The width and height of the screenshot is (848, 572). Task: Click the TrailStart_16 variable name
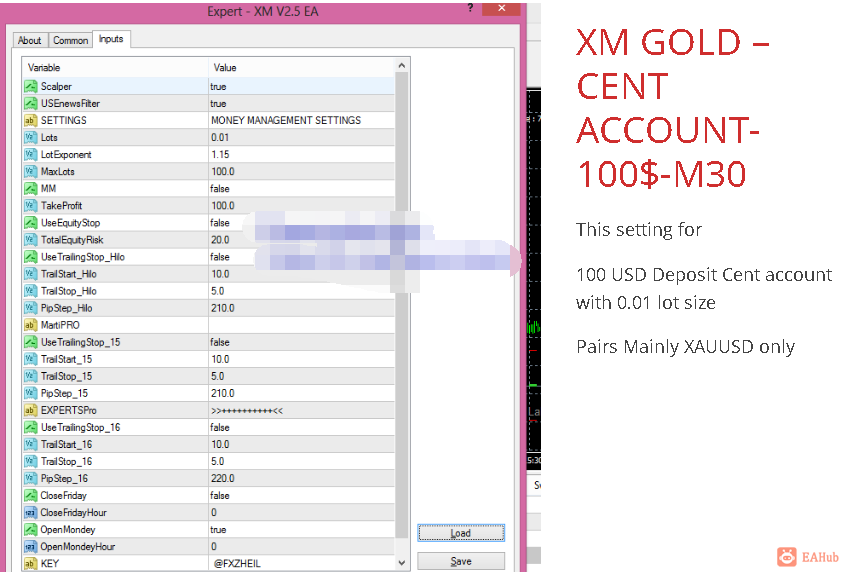[67, 444]
